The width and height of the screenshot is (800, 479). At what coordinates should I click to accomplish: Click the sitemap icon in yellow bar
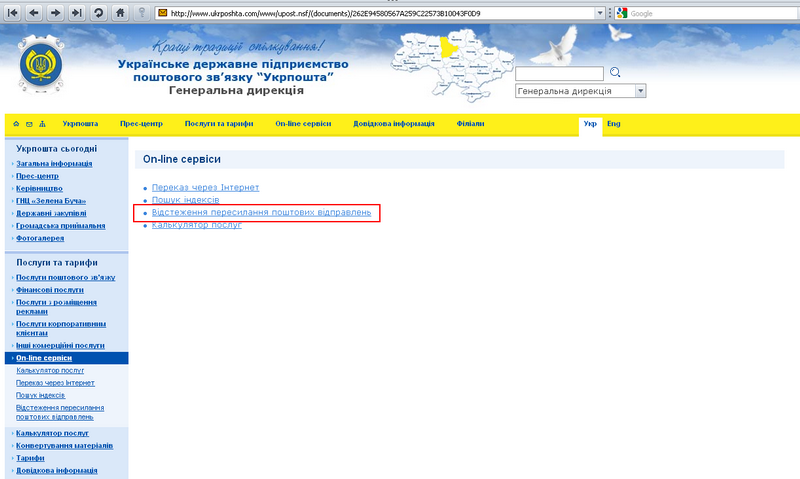click(x=42, y=124)
